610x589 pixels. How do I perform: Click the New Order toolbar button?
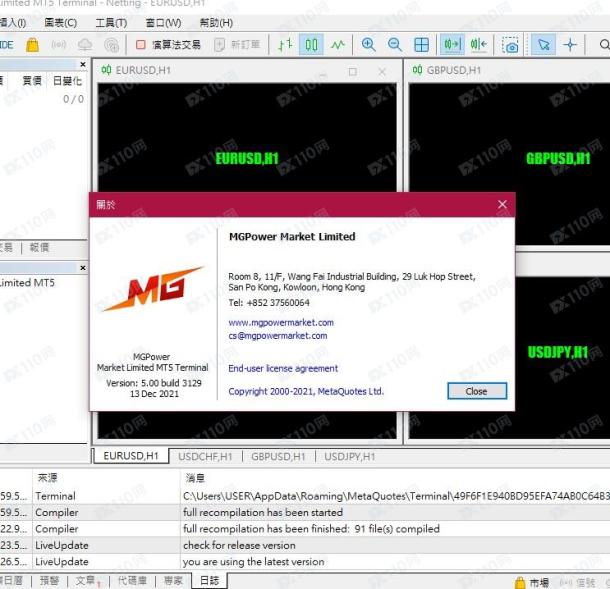pos(237,45)
